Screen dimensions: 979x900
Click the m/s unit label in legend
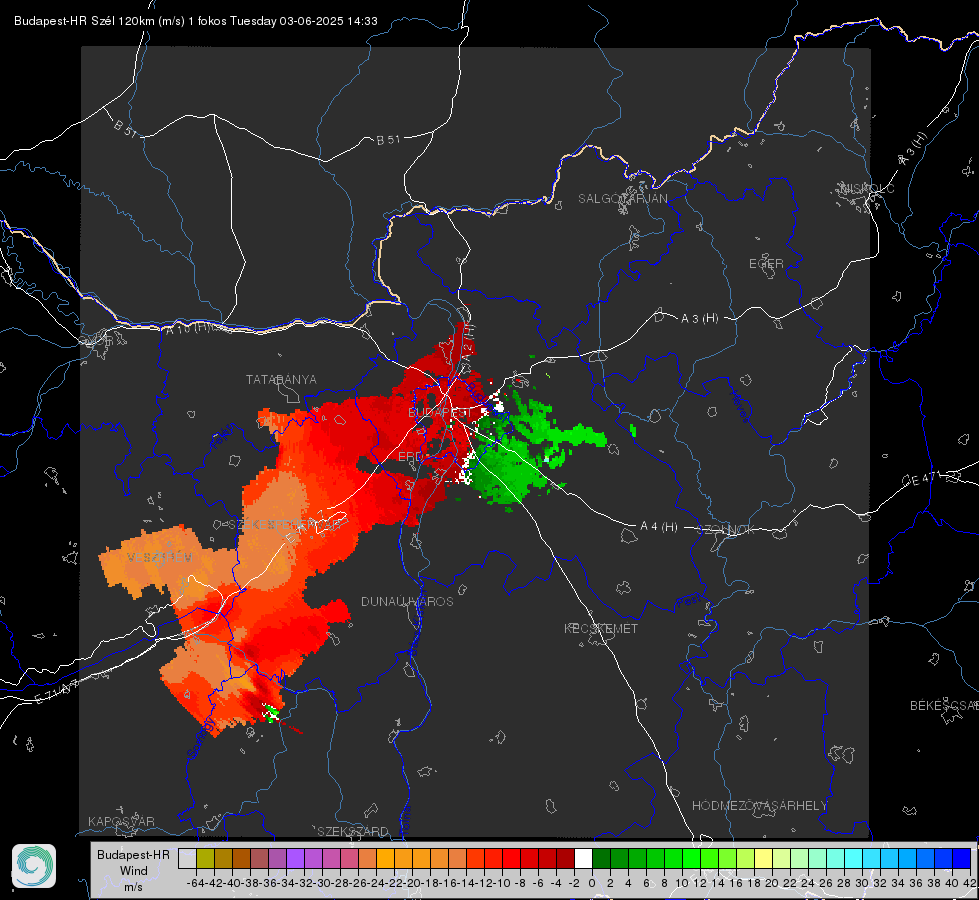(133, 887)
